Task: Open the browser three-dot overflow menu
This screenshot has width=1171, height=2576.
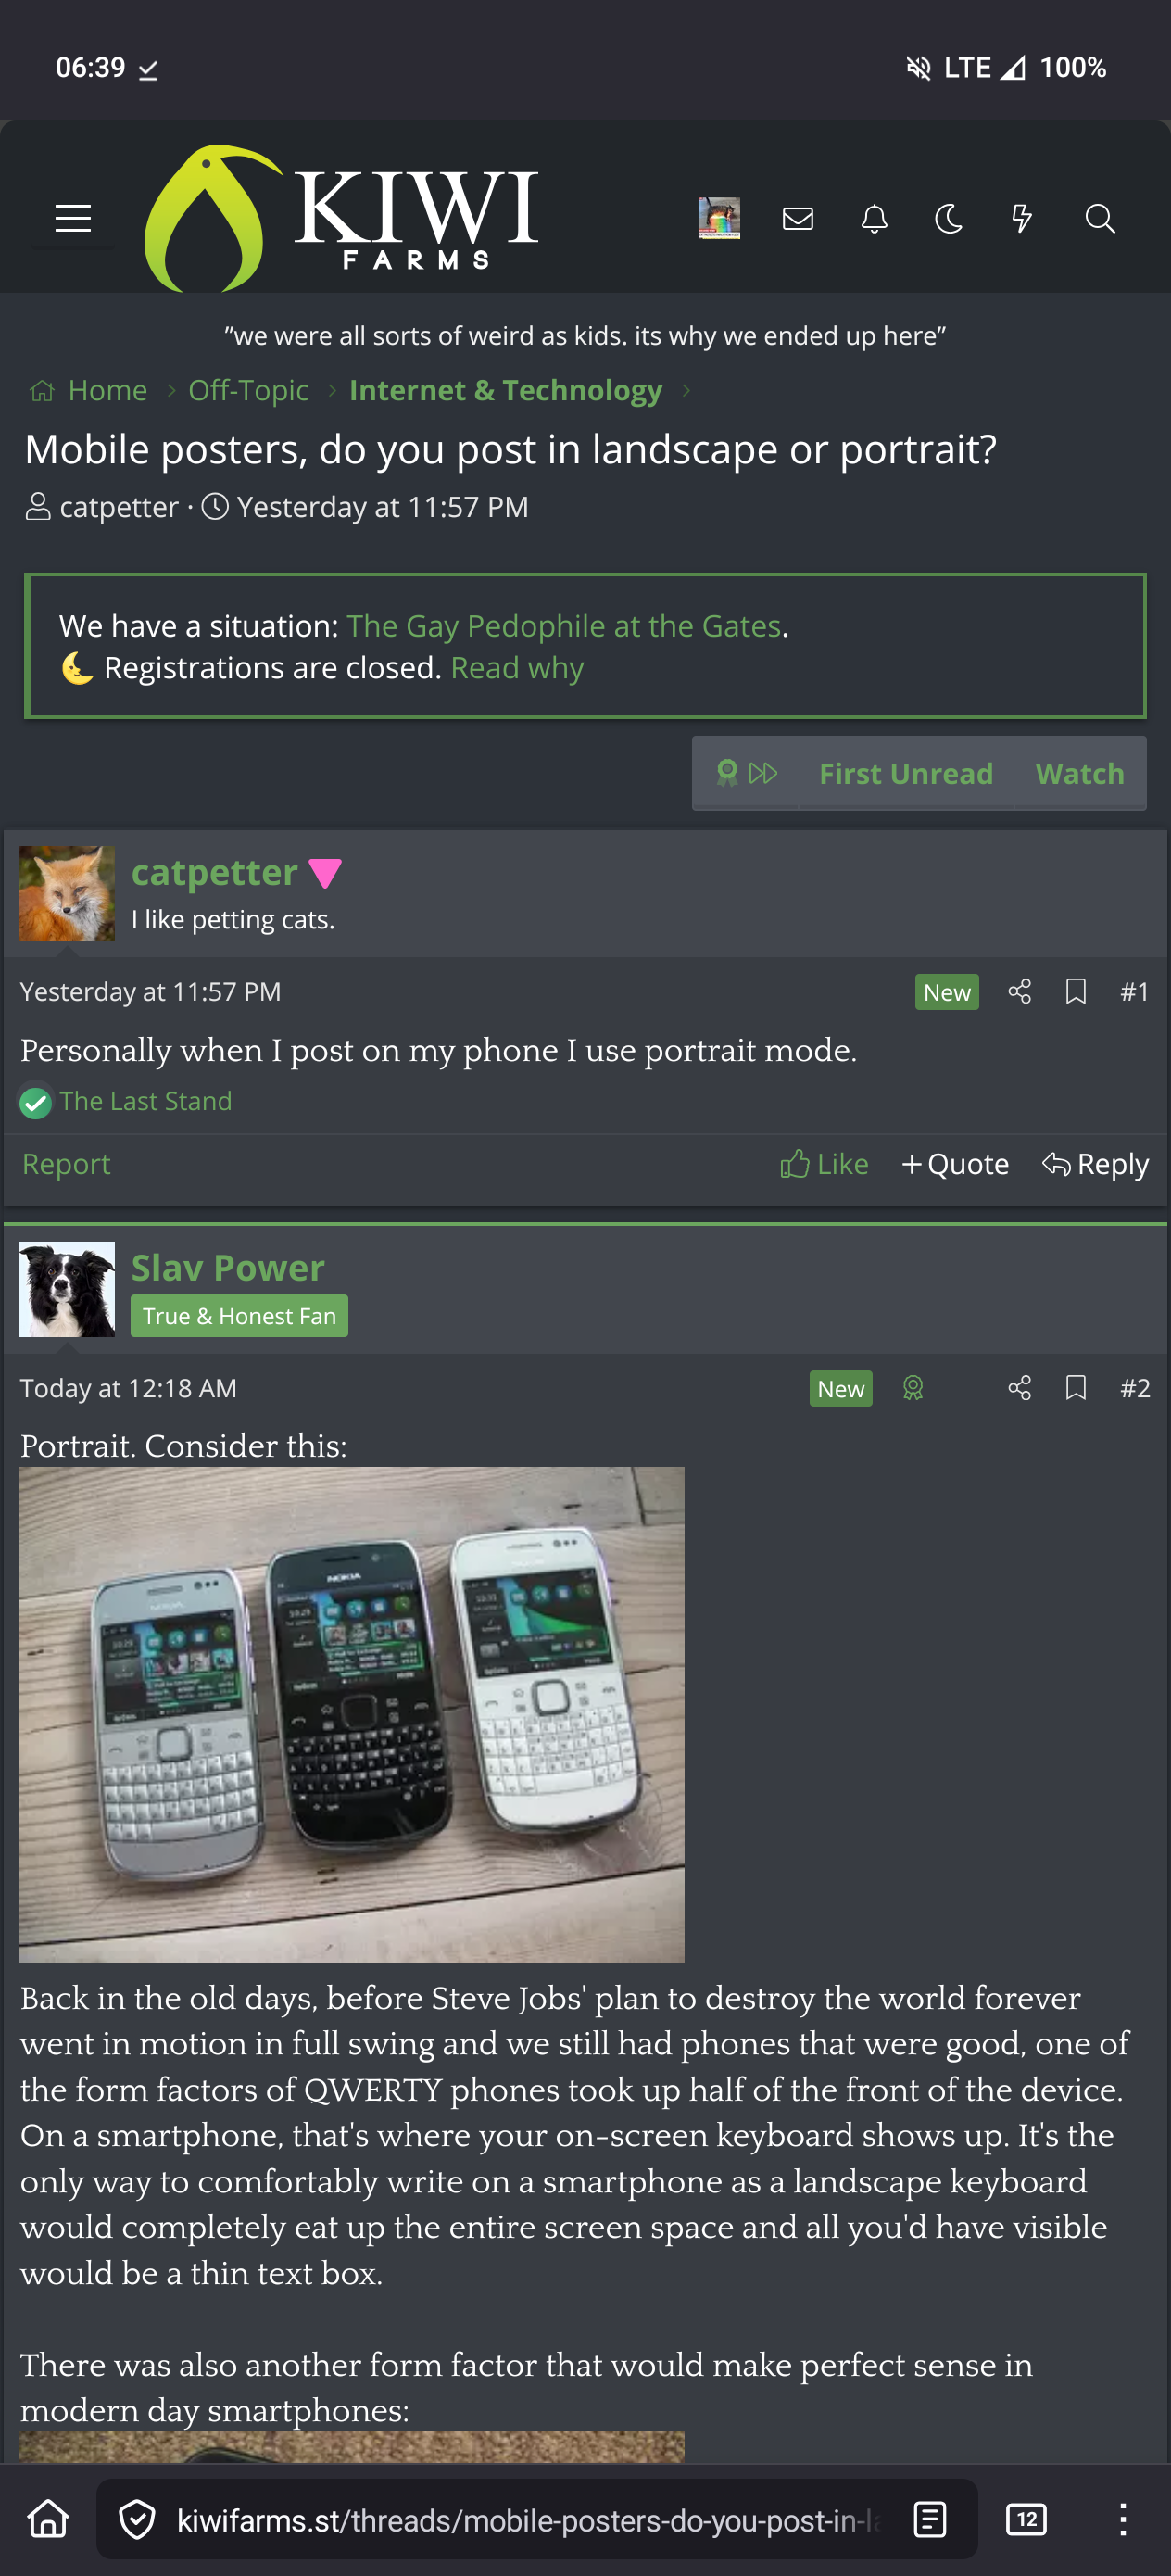Action: (1123, 2518)
